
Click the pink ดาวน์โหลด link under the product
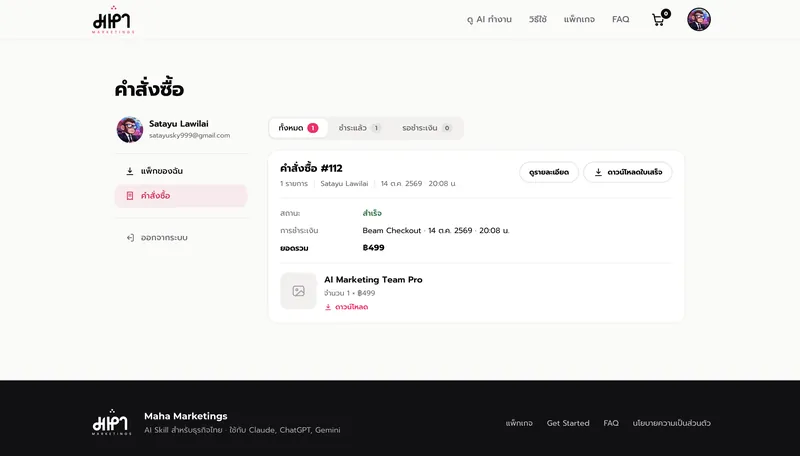[346, 307]
